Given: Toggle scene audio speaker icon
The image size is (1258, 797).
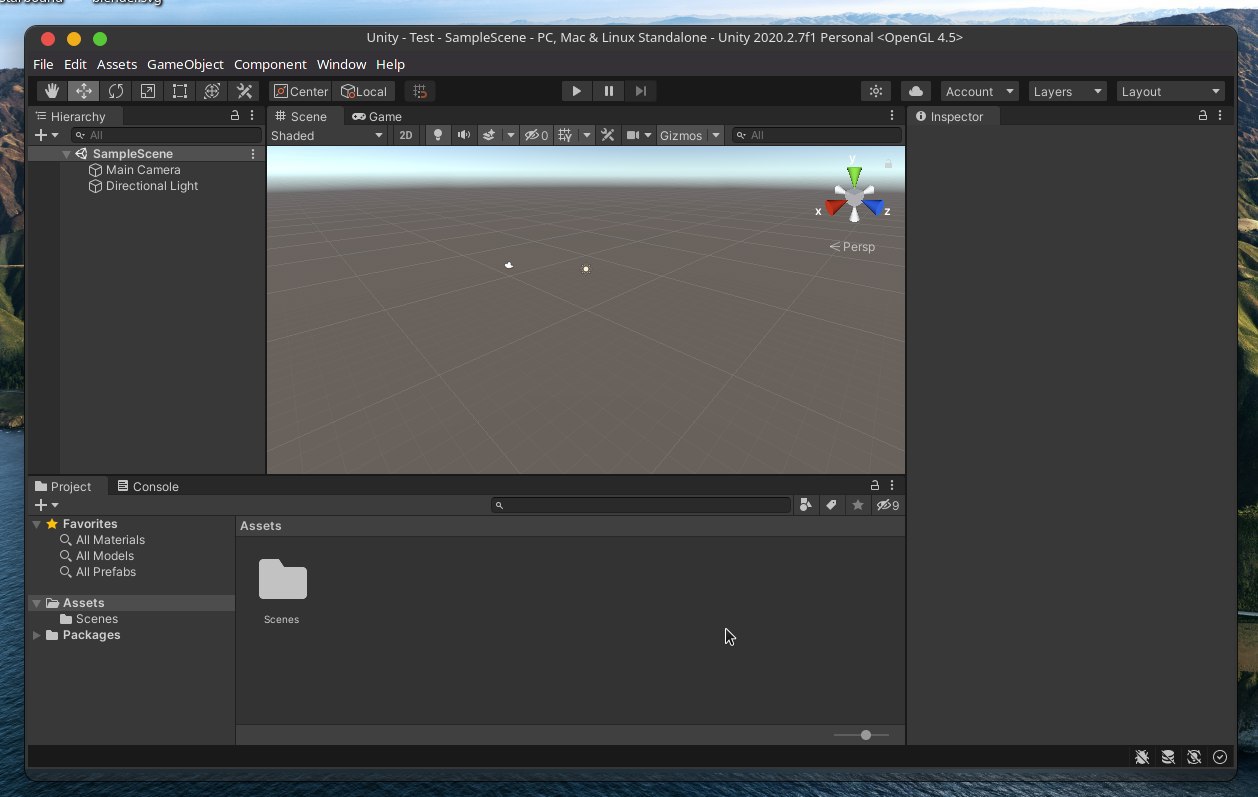Looking at the screenshot, I should 464,135.
